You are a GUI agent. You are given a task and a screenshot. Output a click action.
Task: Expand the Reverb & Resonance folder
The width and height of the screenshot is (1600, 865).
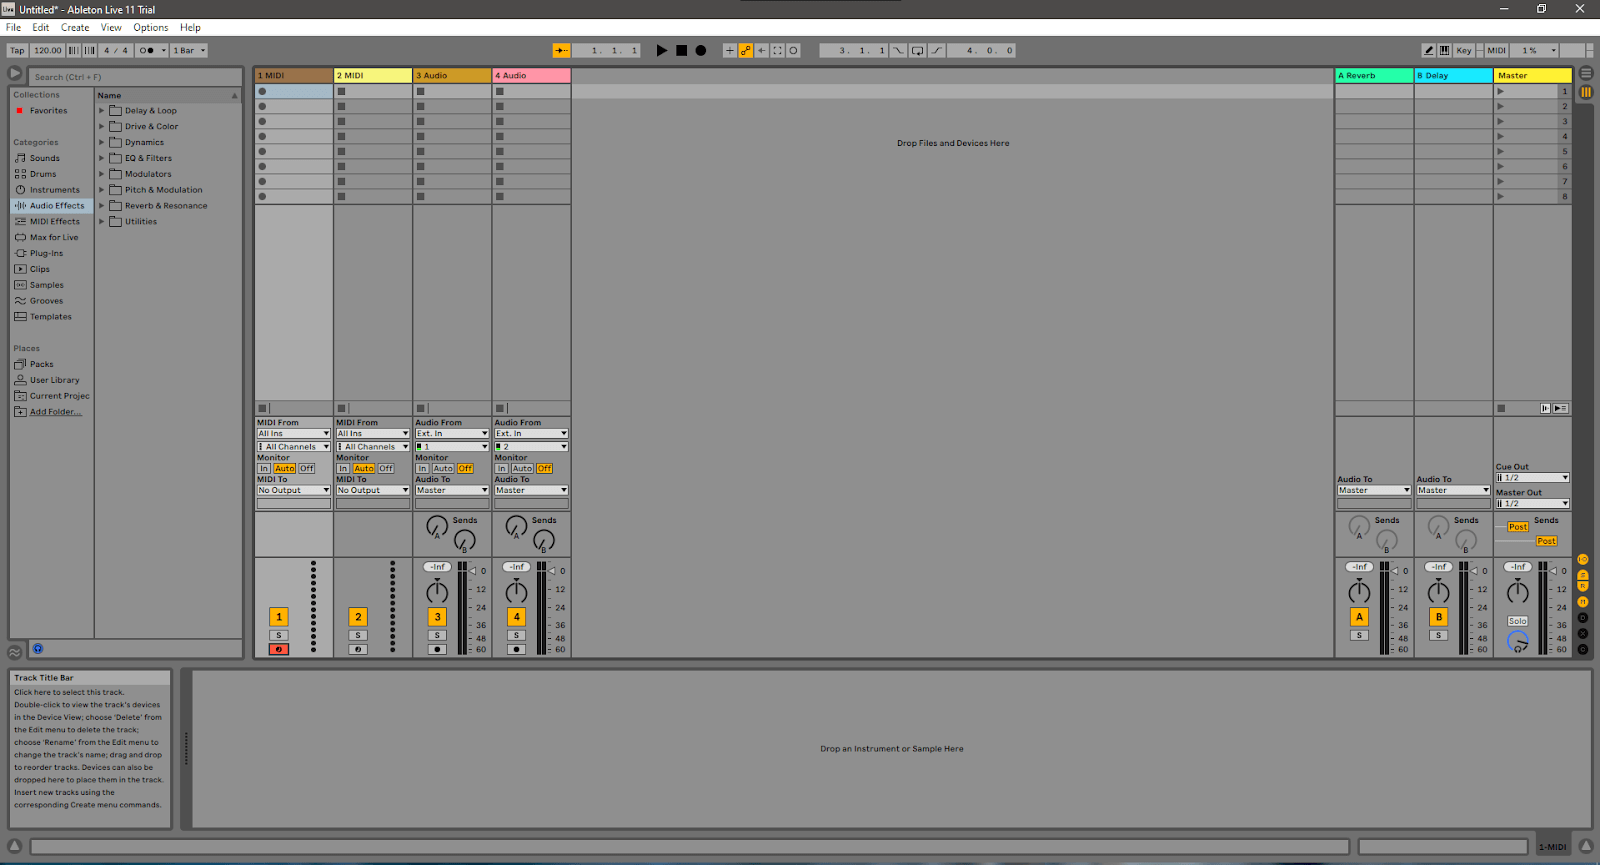coord(101,206)
